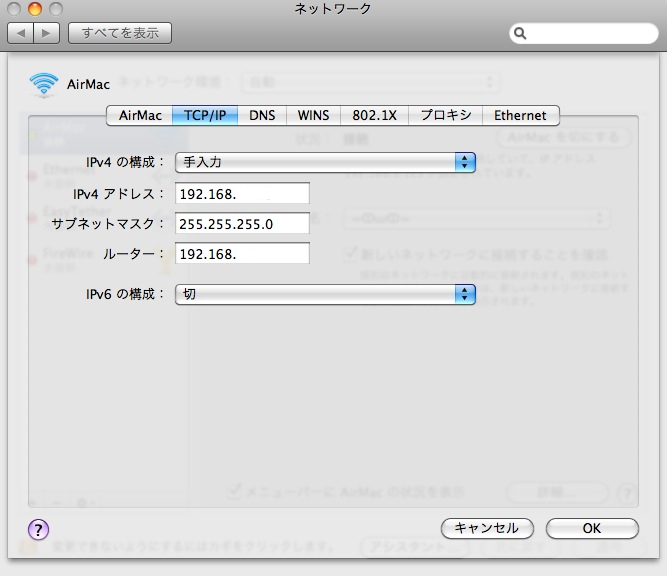This screenshot has height=576, width=667.
Task: Click the yellow minimize window button
Action: 35,9
